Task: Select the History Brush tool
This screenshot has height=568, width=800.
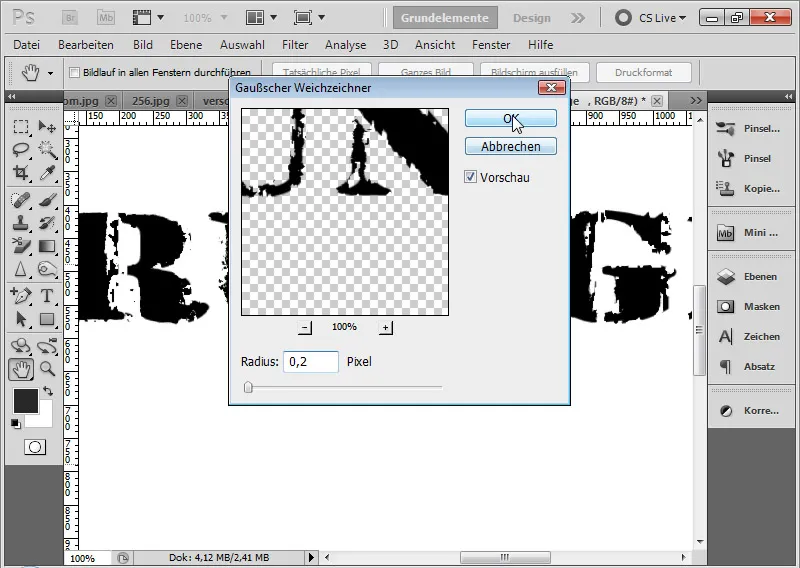Action: [x=47, y=223]
